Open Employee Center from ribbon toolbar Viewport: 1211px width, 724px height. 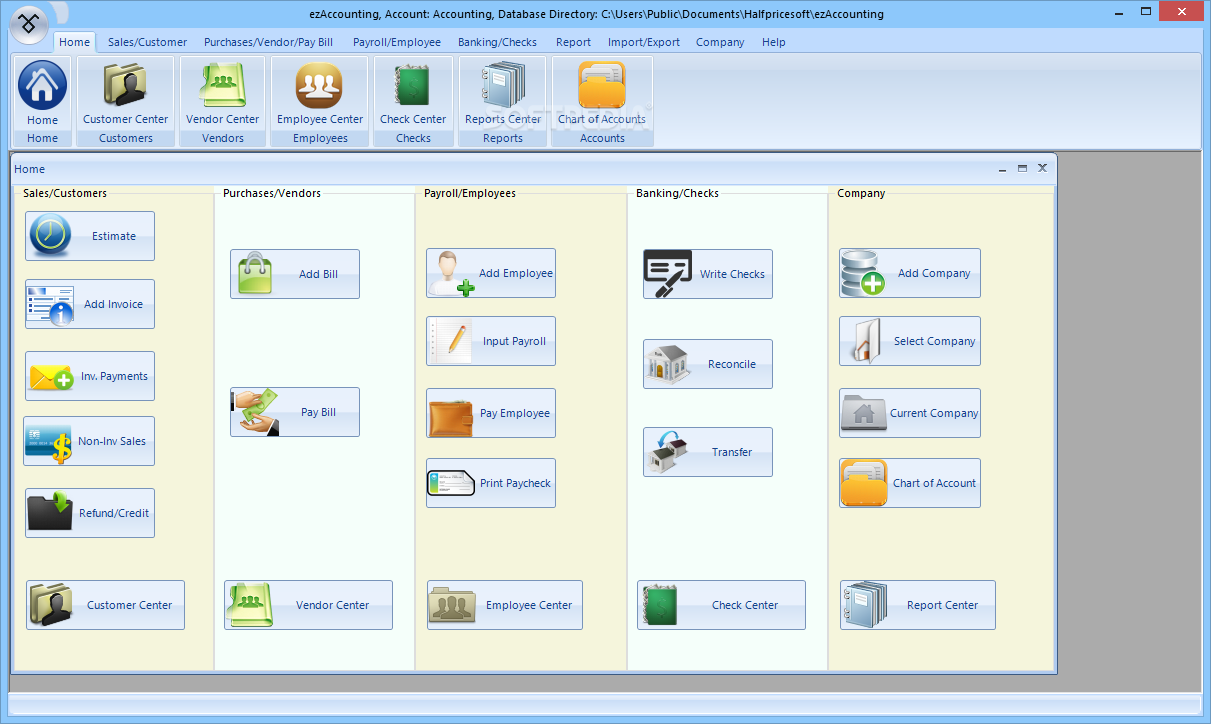tap(320, 94)
